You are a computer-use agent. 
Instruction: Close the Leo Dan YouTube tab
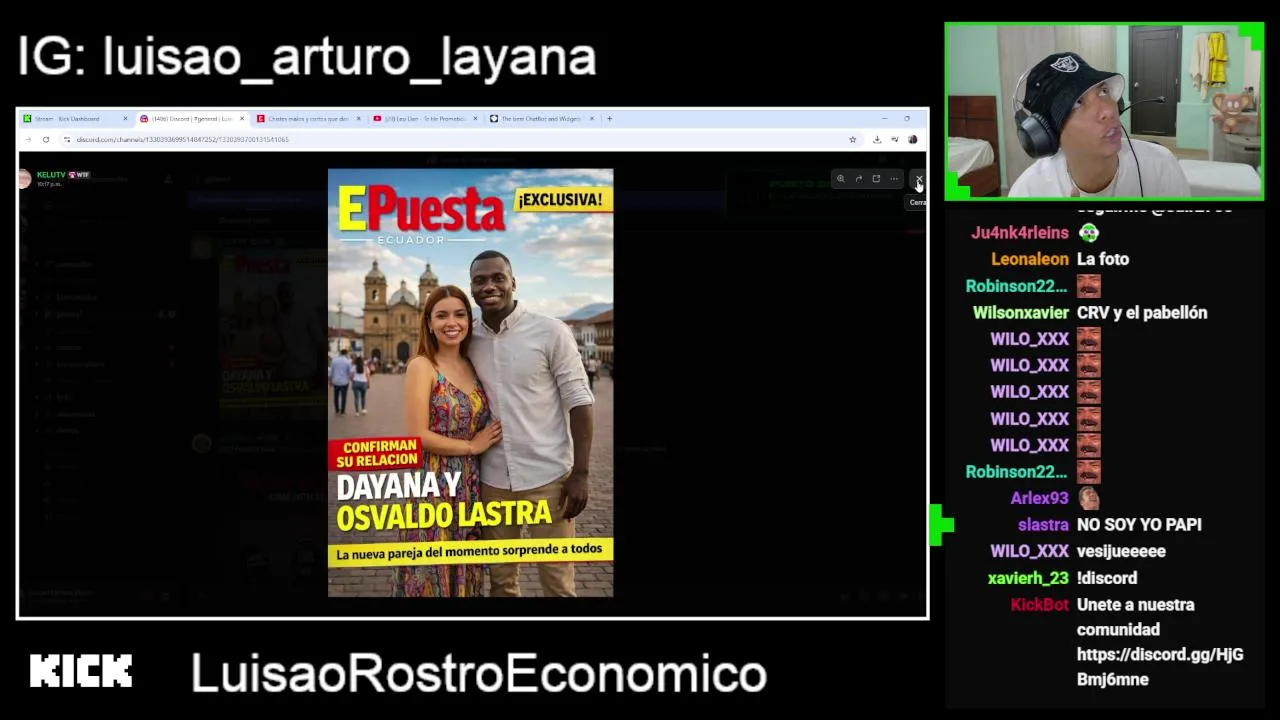point(475,118)
